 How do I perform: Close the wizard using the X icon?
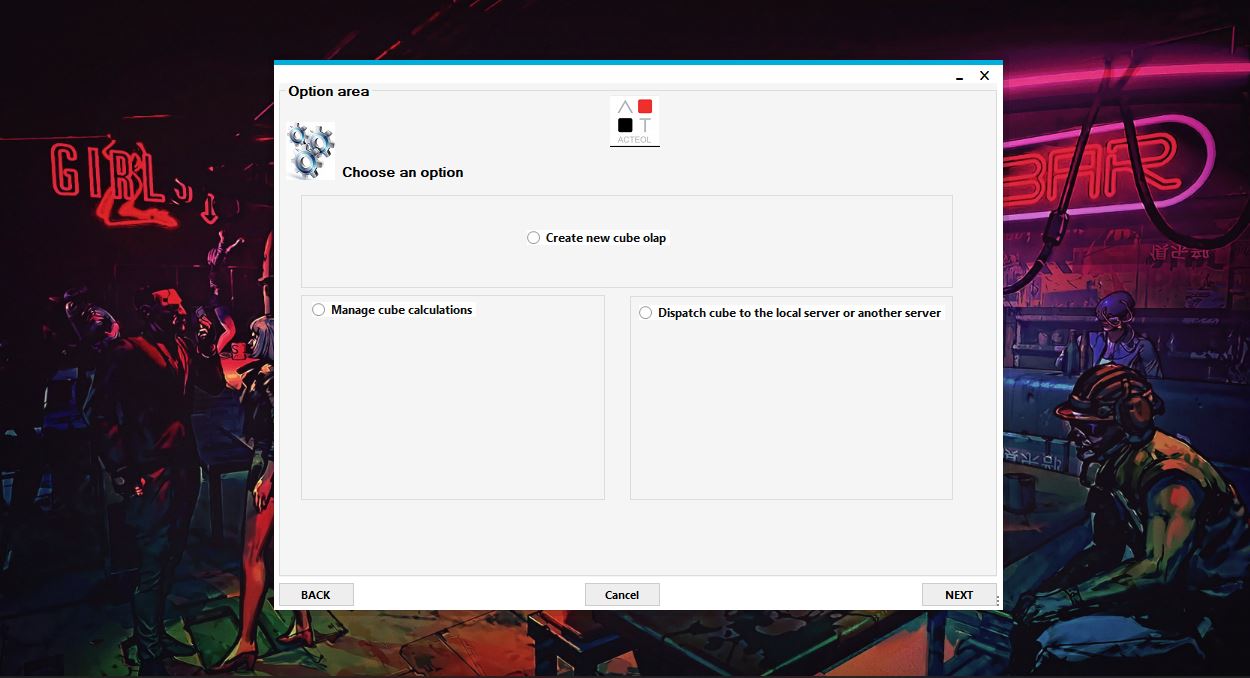pos(984,76)
